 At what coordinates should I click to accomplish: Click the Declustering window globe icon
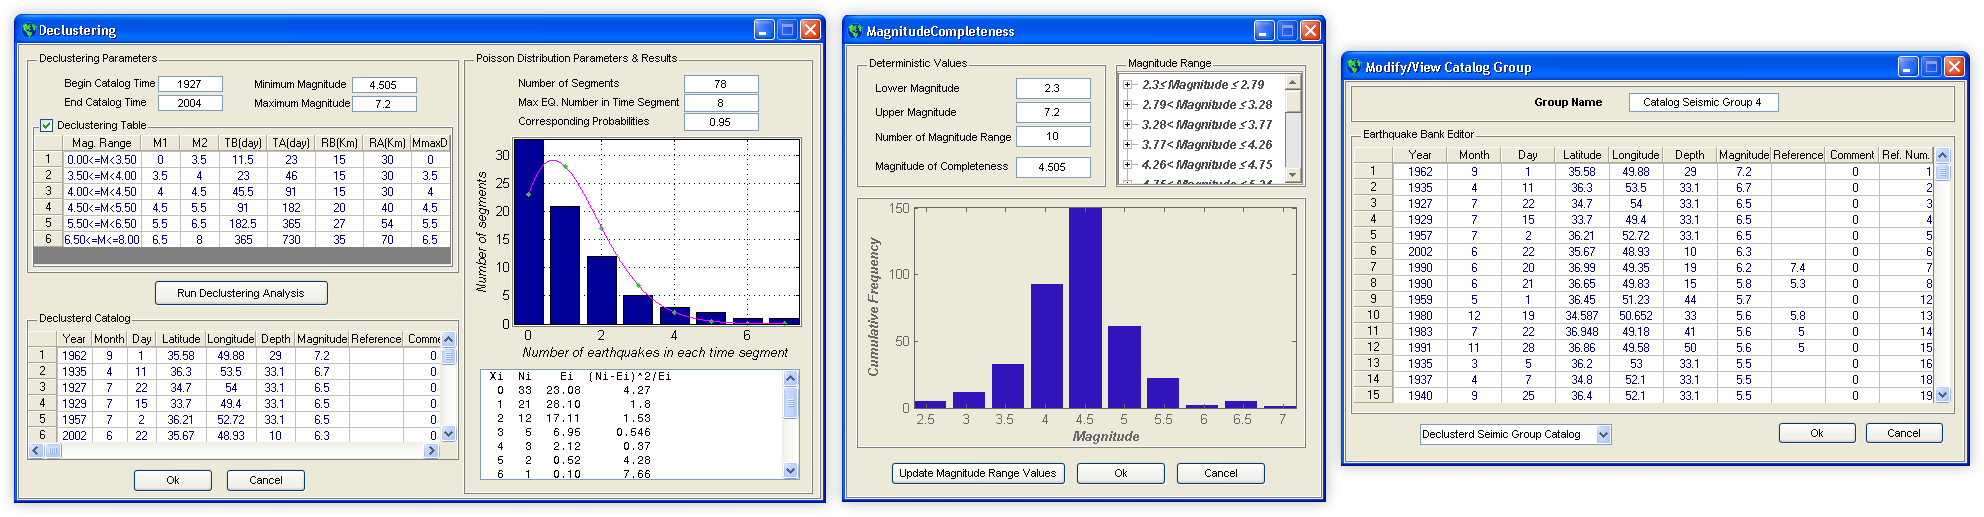tap(29, 31)
